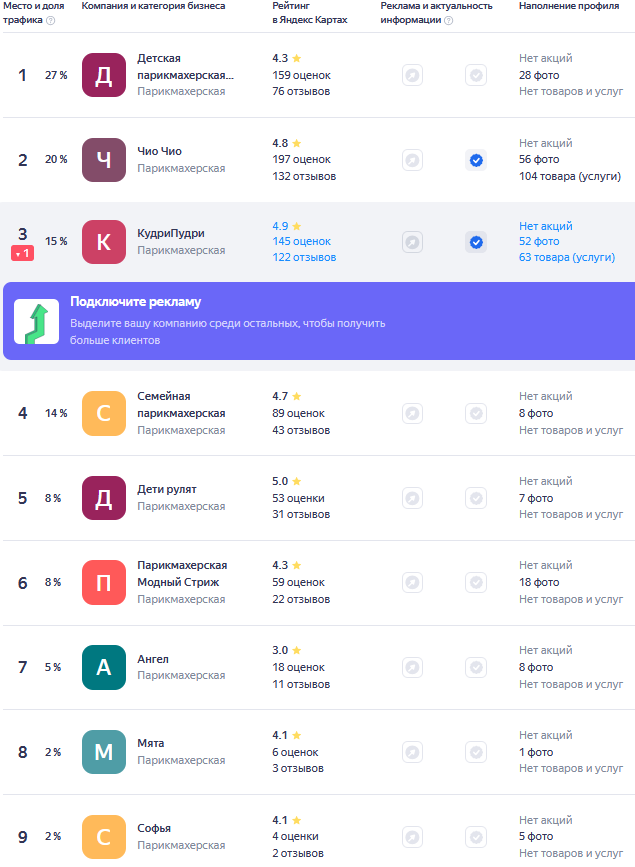Click the Ч avatar of Чио Чио

click(104, 160)
